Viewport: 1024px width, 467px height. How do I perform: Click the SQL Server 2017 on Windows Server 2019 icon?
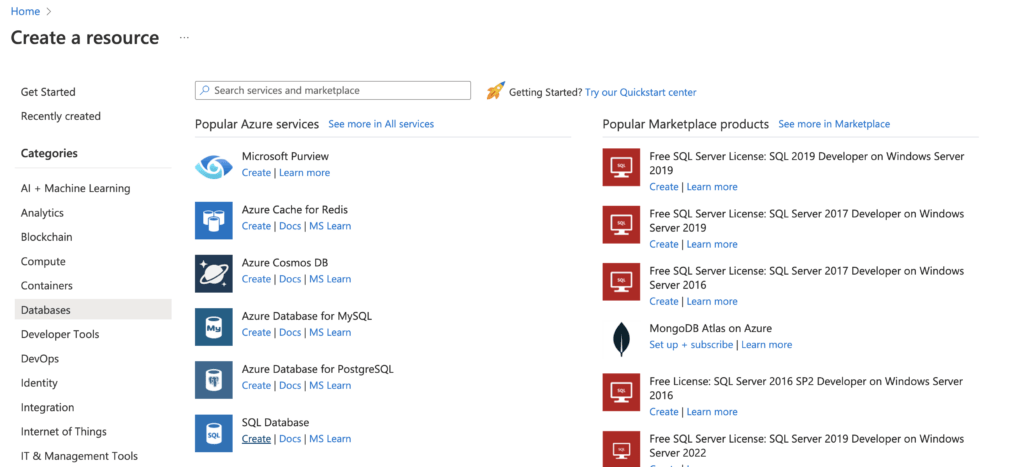coord(621,225)
